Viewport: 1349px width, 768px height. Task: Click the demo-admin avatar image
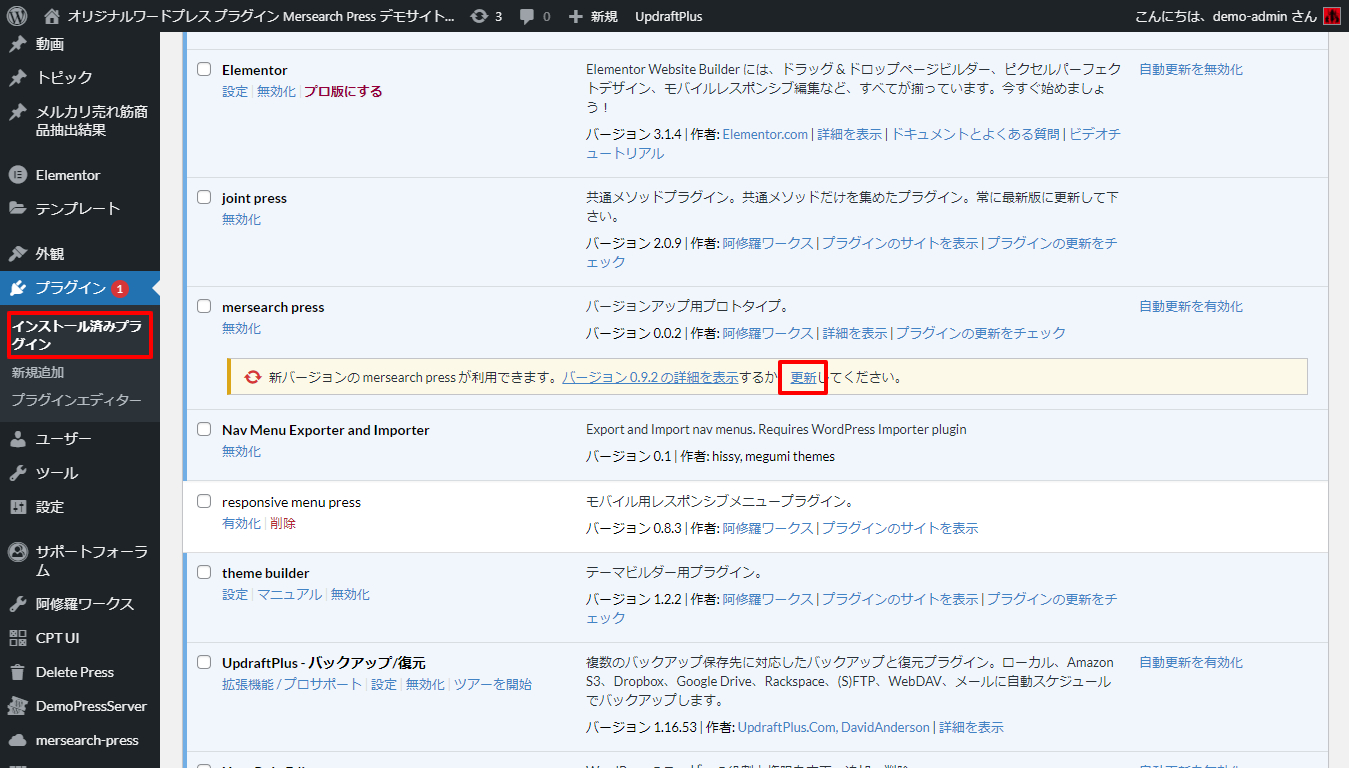[x=1331, y=16]
